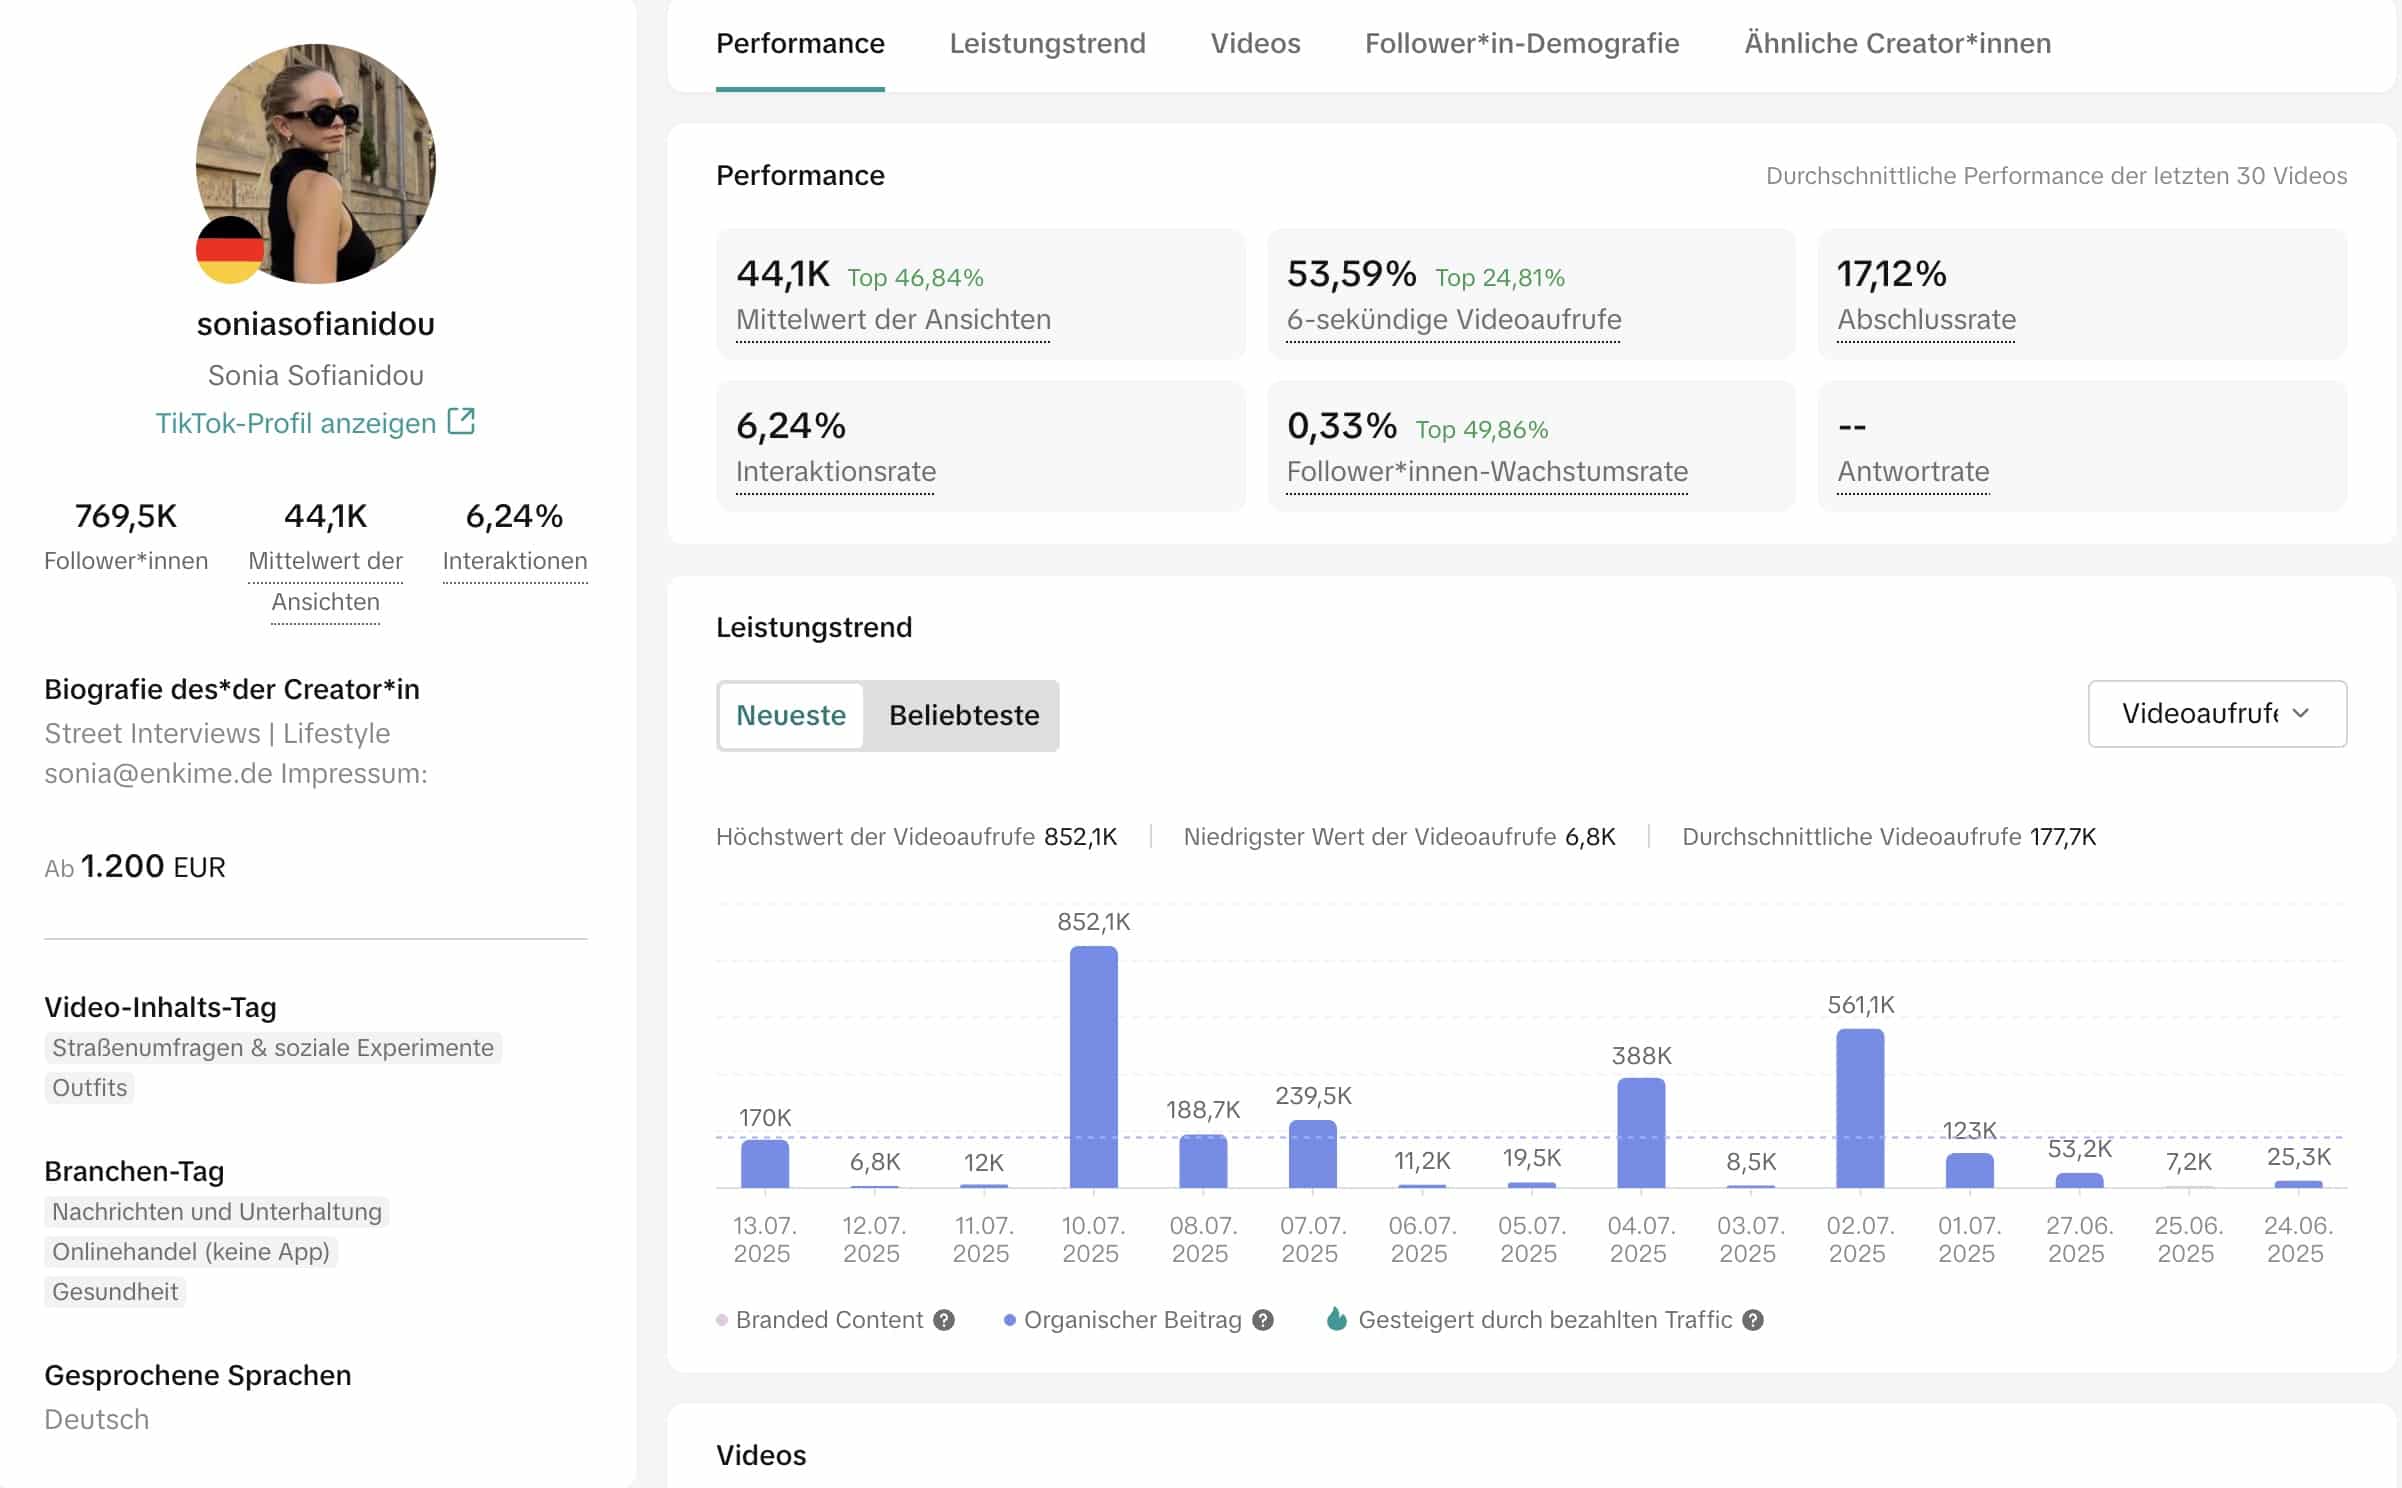This screenshot has width=2402, height=1488.
Task: Switch to Beliebteste sorting
Action: (x=963, y=715)
